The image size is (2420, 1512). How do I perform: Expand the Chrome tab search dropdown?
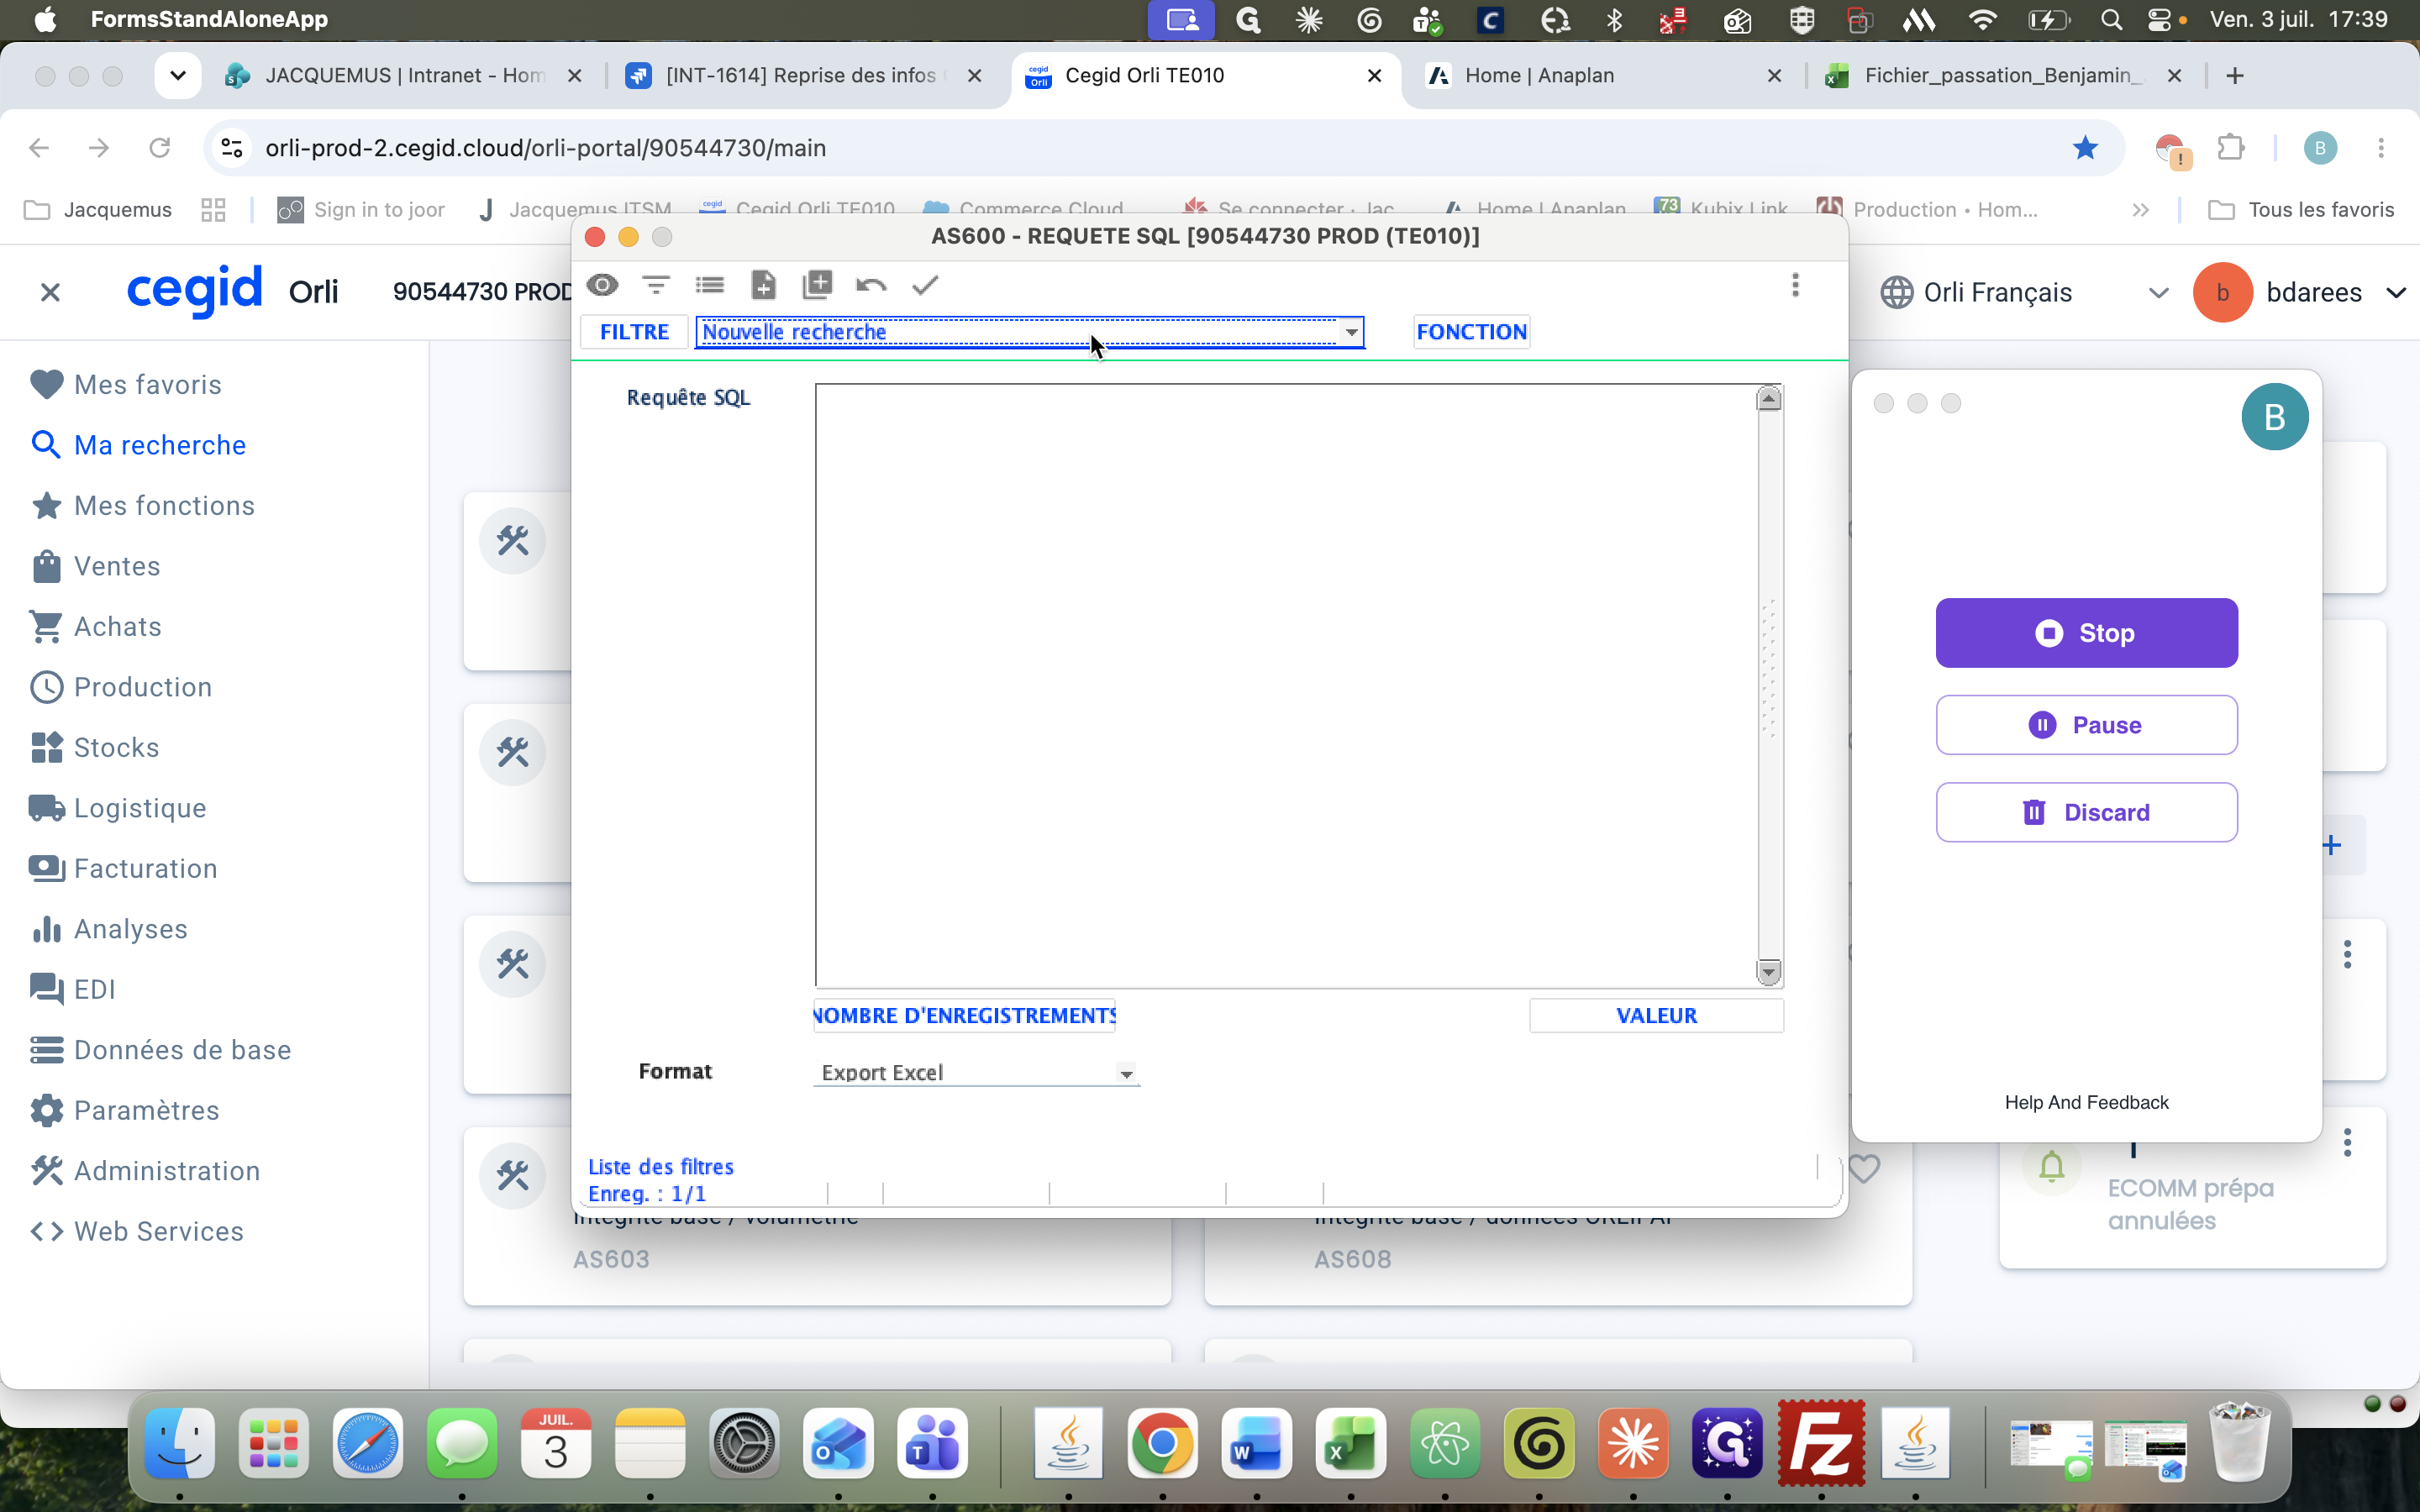(178, 76)
